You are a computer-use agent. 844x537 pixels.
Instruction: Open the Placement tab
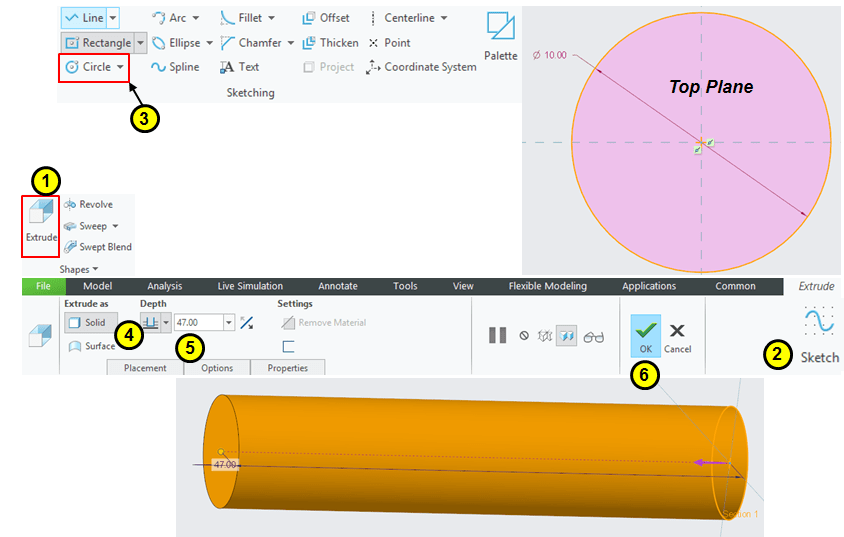click(145, 368)
